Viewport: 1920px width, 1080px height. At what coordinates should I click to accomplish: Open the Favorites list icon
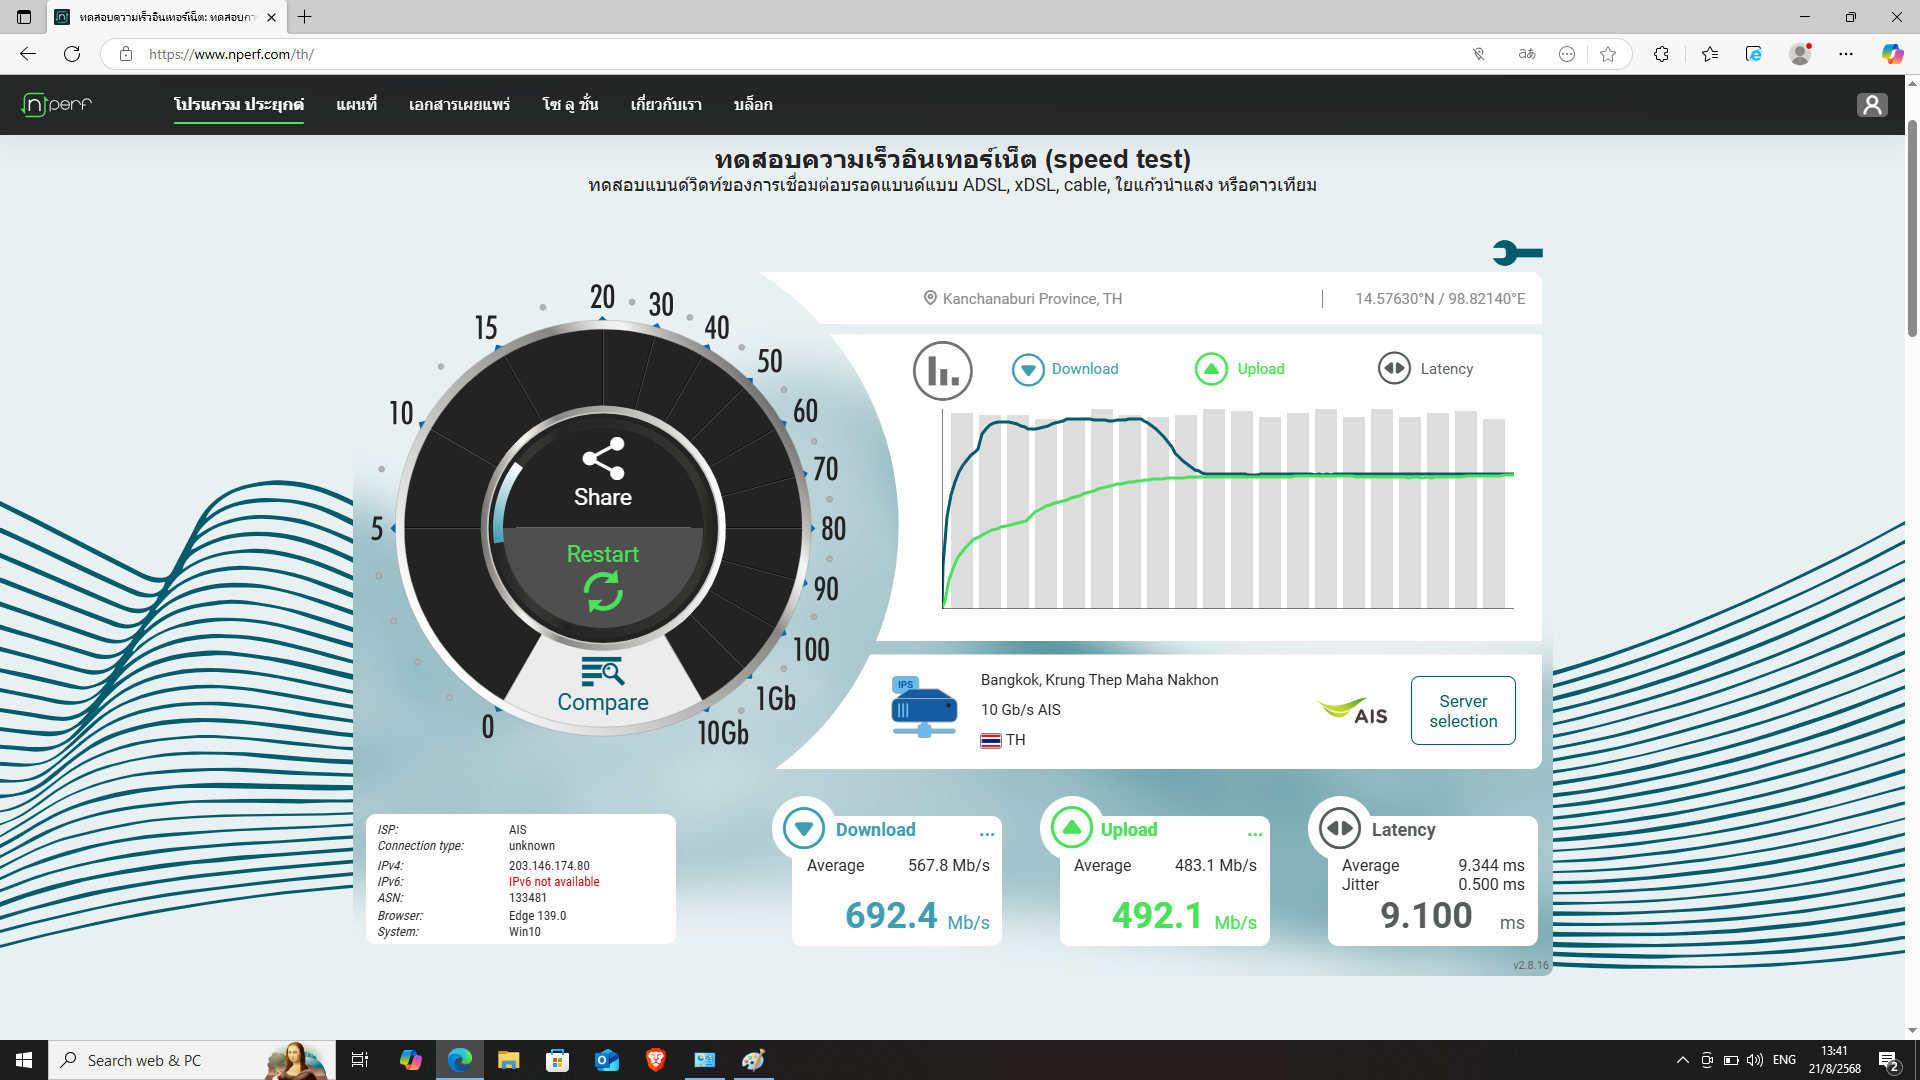(x=1709, y=54)
